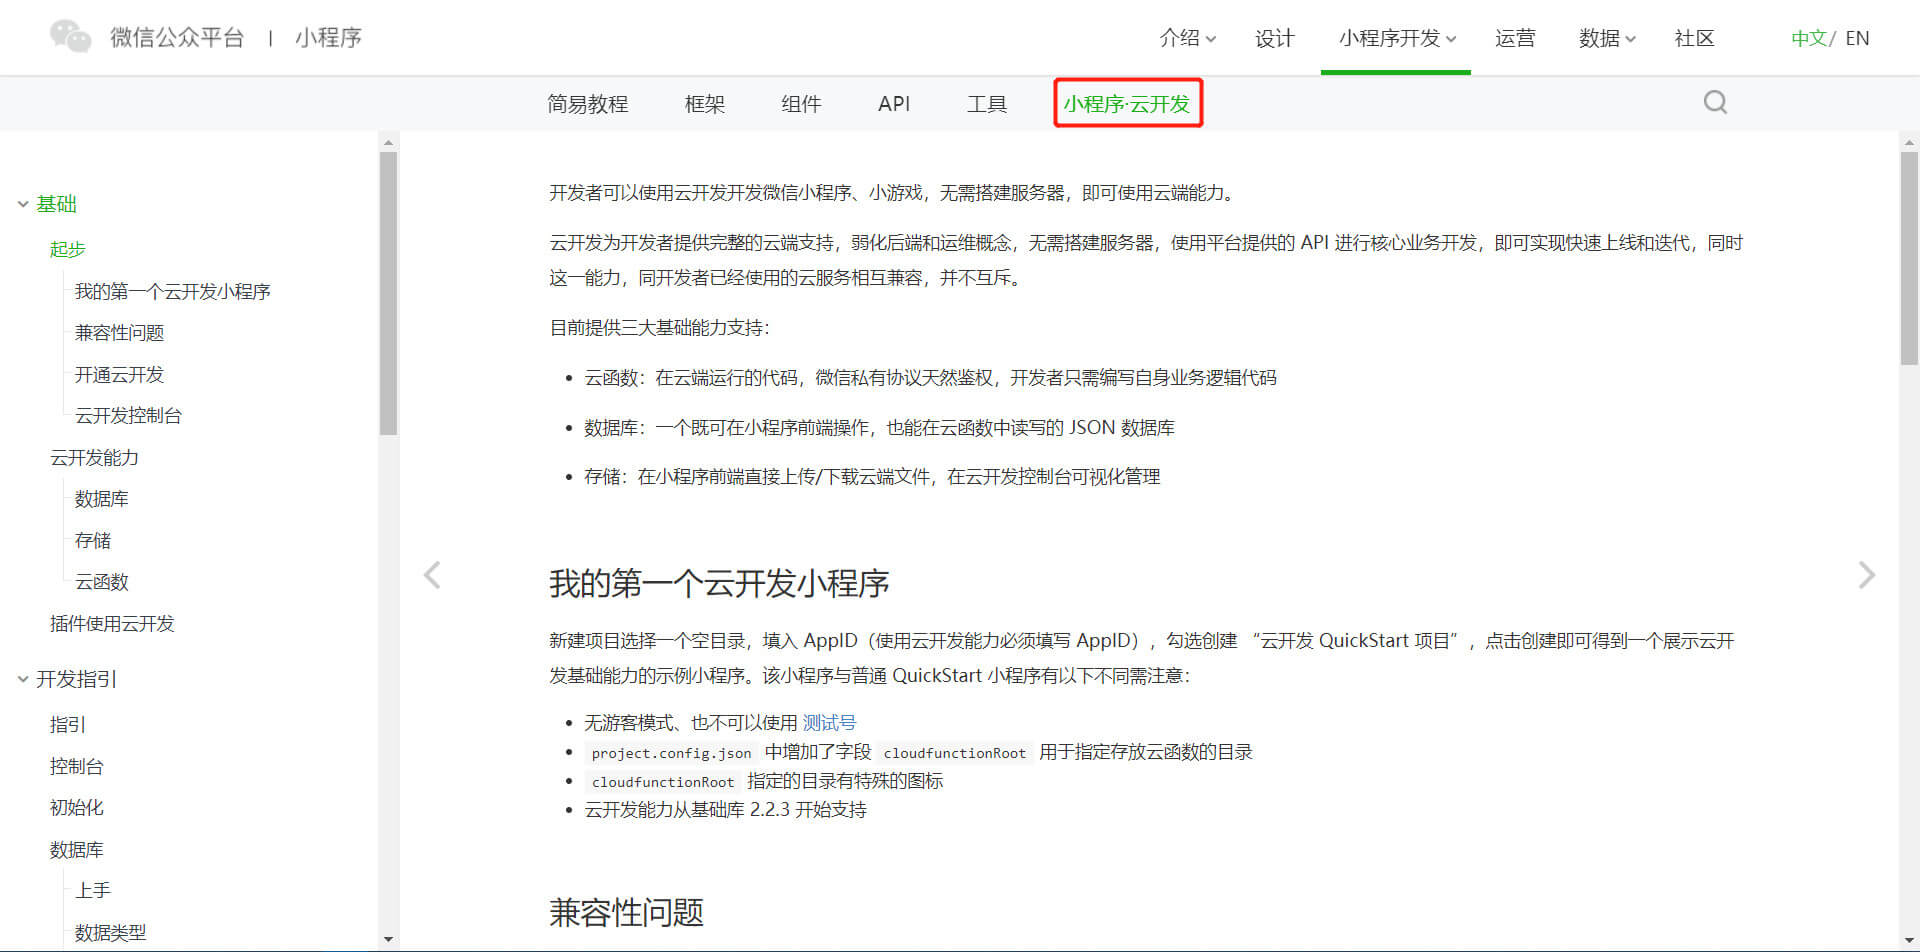The image size is (1920, 952).
Task: Open 控制台 sidebar item
Action: (x=76, y=766)
